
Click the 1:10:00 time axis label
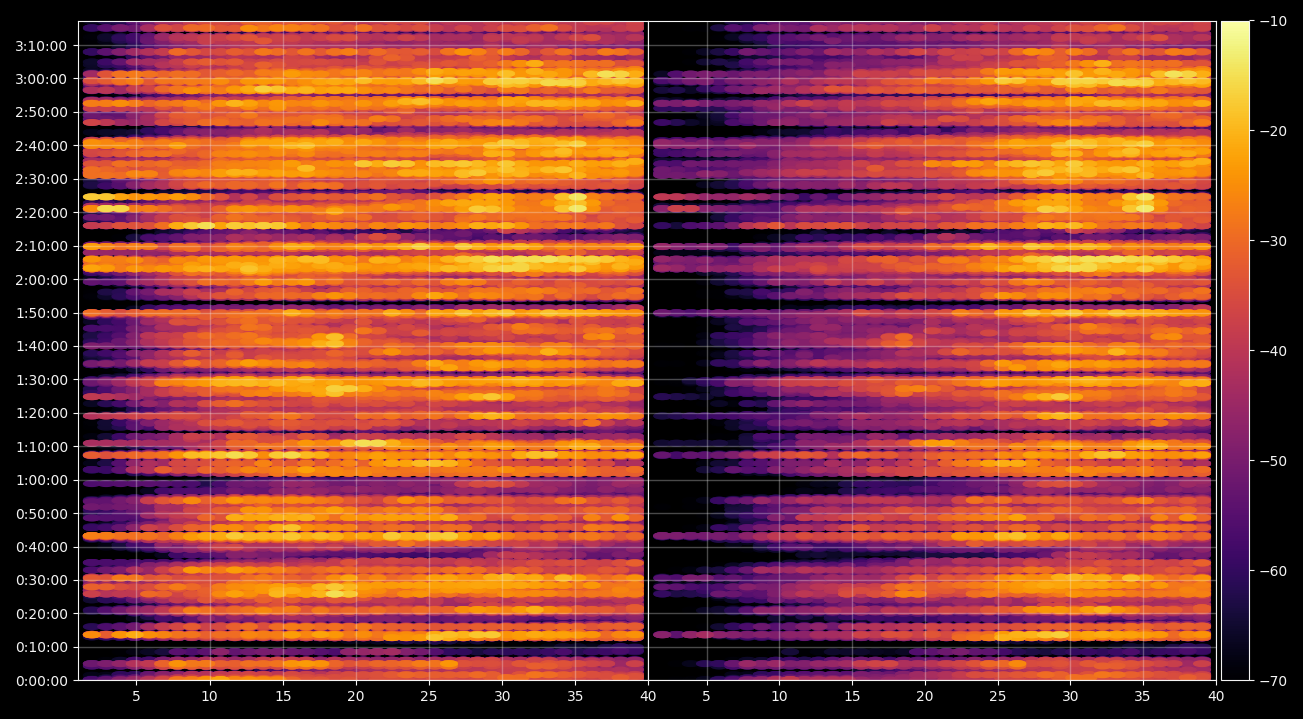(x=41, y=446)
